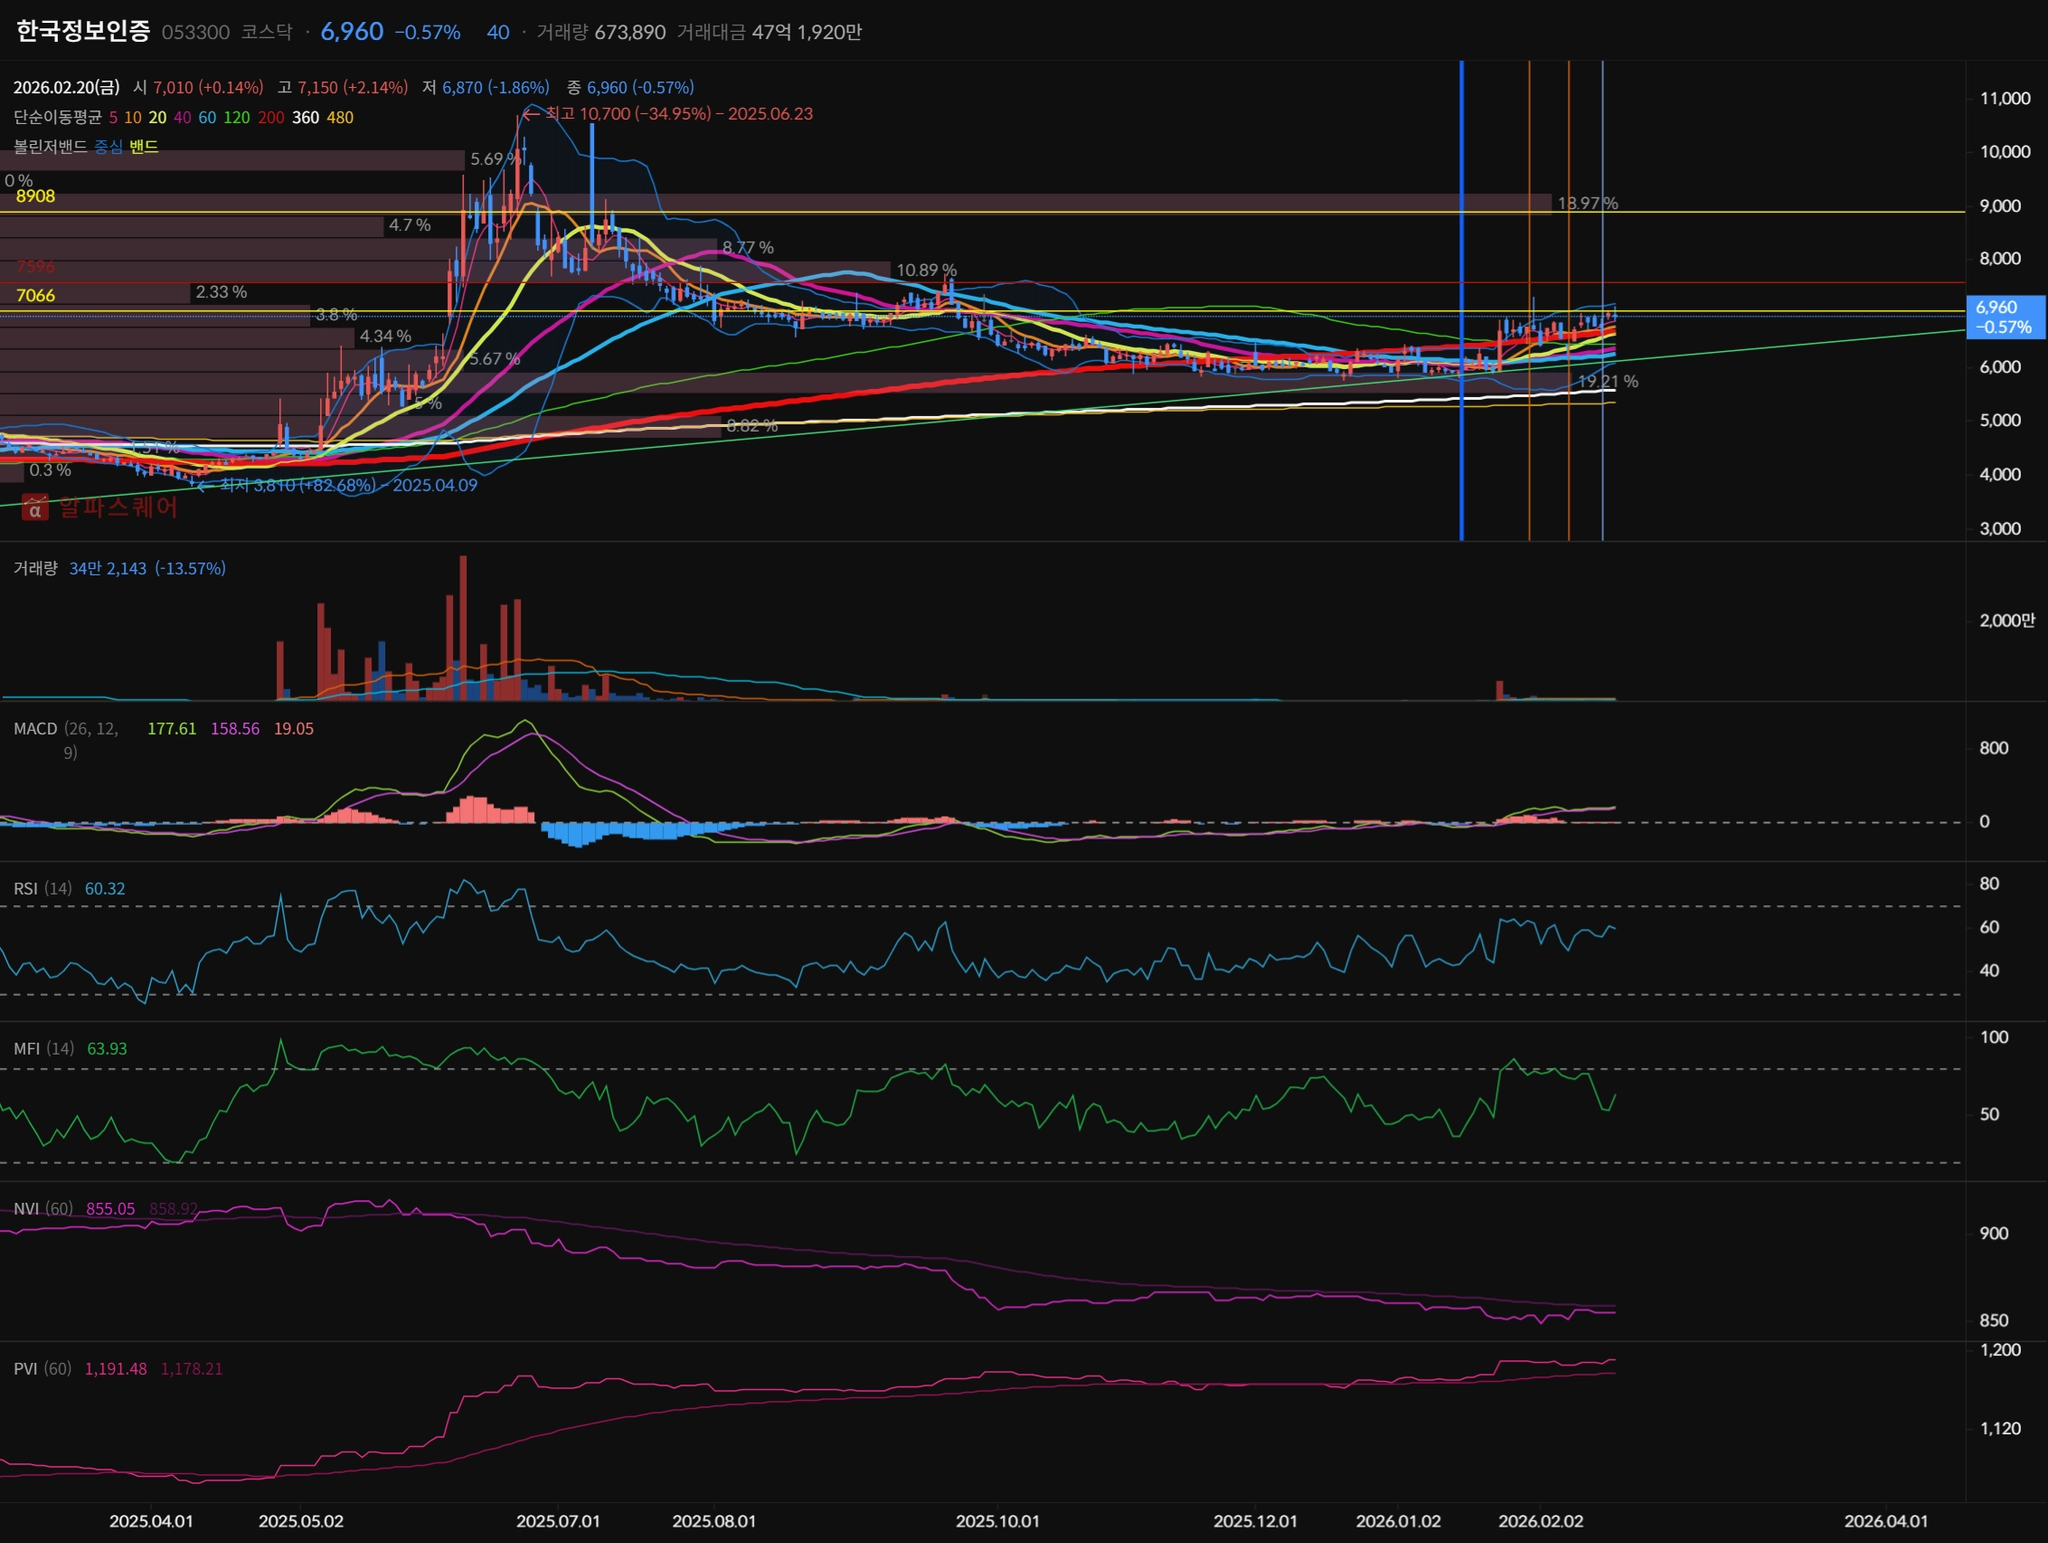Toggle the 480-day moving average label

coord(340,118)
